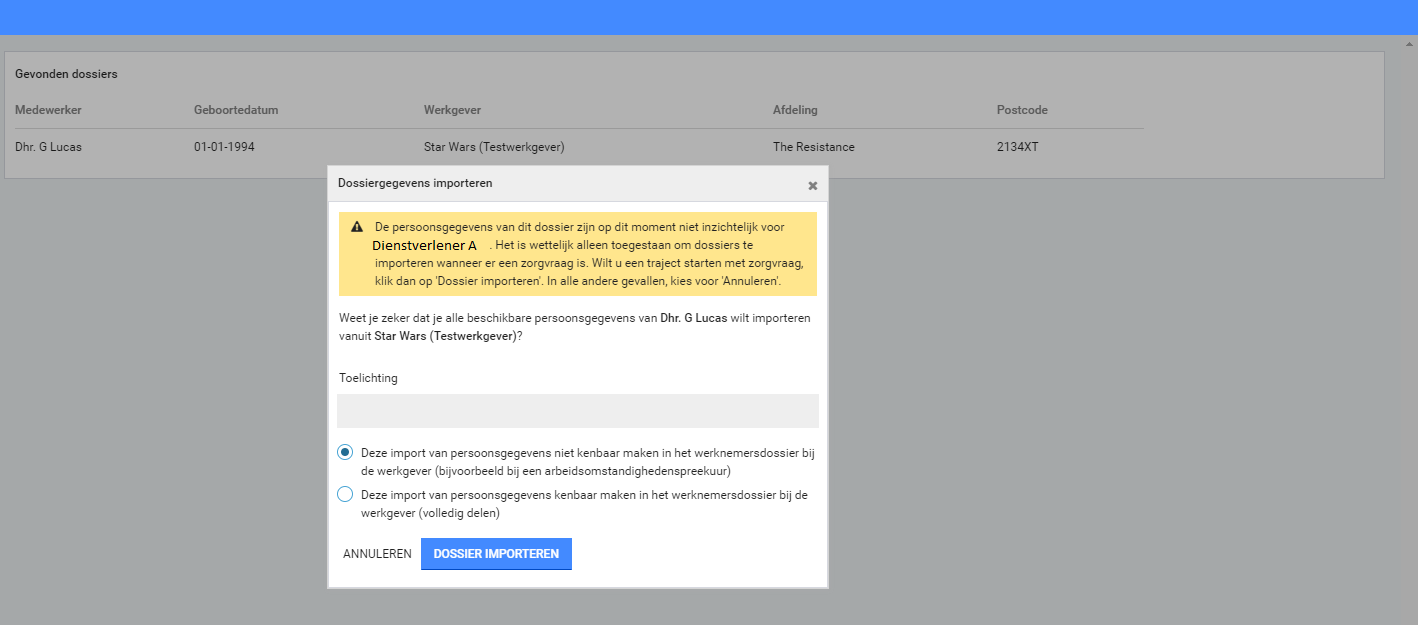Click the Dossiergegevens importeren title bar
Image resolution: width=1418 pixels, height=625 pixels.
(560, 184)
